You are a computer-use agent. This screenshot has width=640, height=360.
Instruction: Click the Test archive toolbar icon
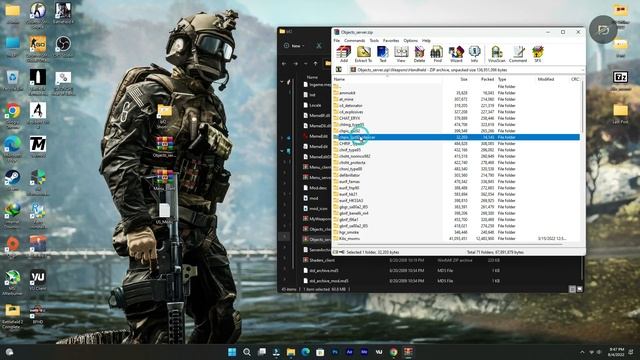(382, 54)
